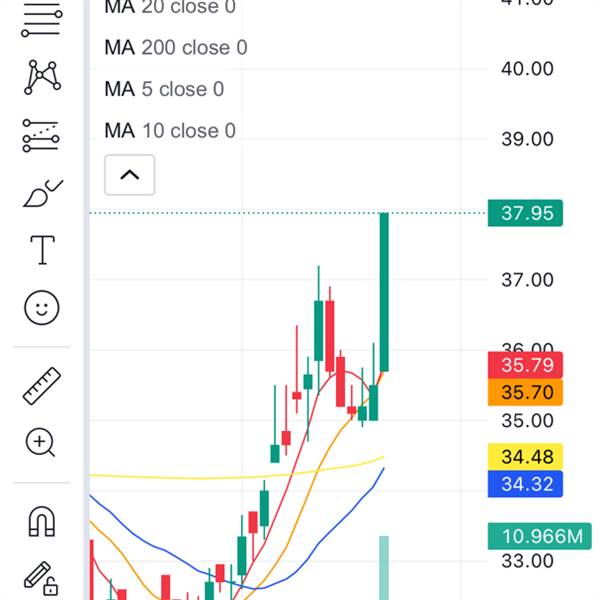The image size is (600, 600).
Task: Click the red 35.79 MA price label
Action: click(x=525, y=365)
